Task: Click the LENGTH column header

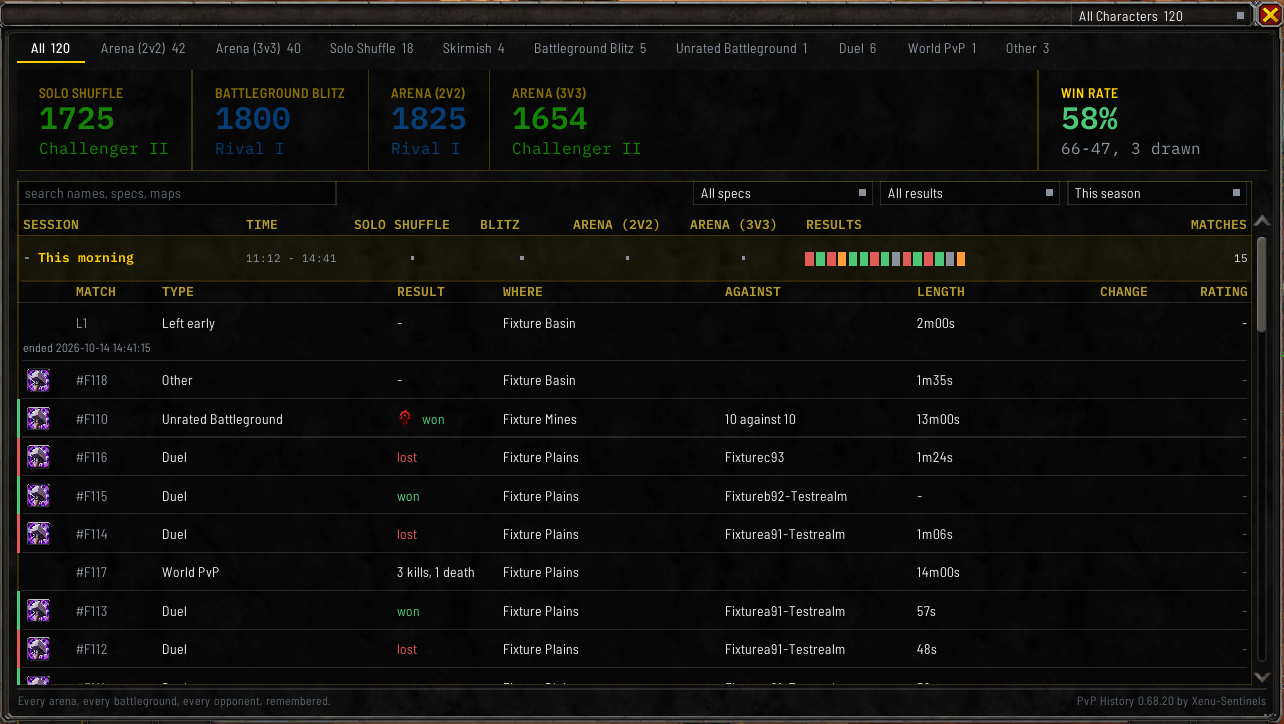Action: (x=941, y=292)
